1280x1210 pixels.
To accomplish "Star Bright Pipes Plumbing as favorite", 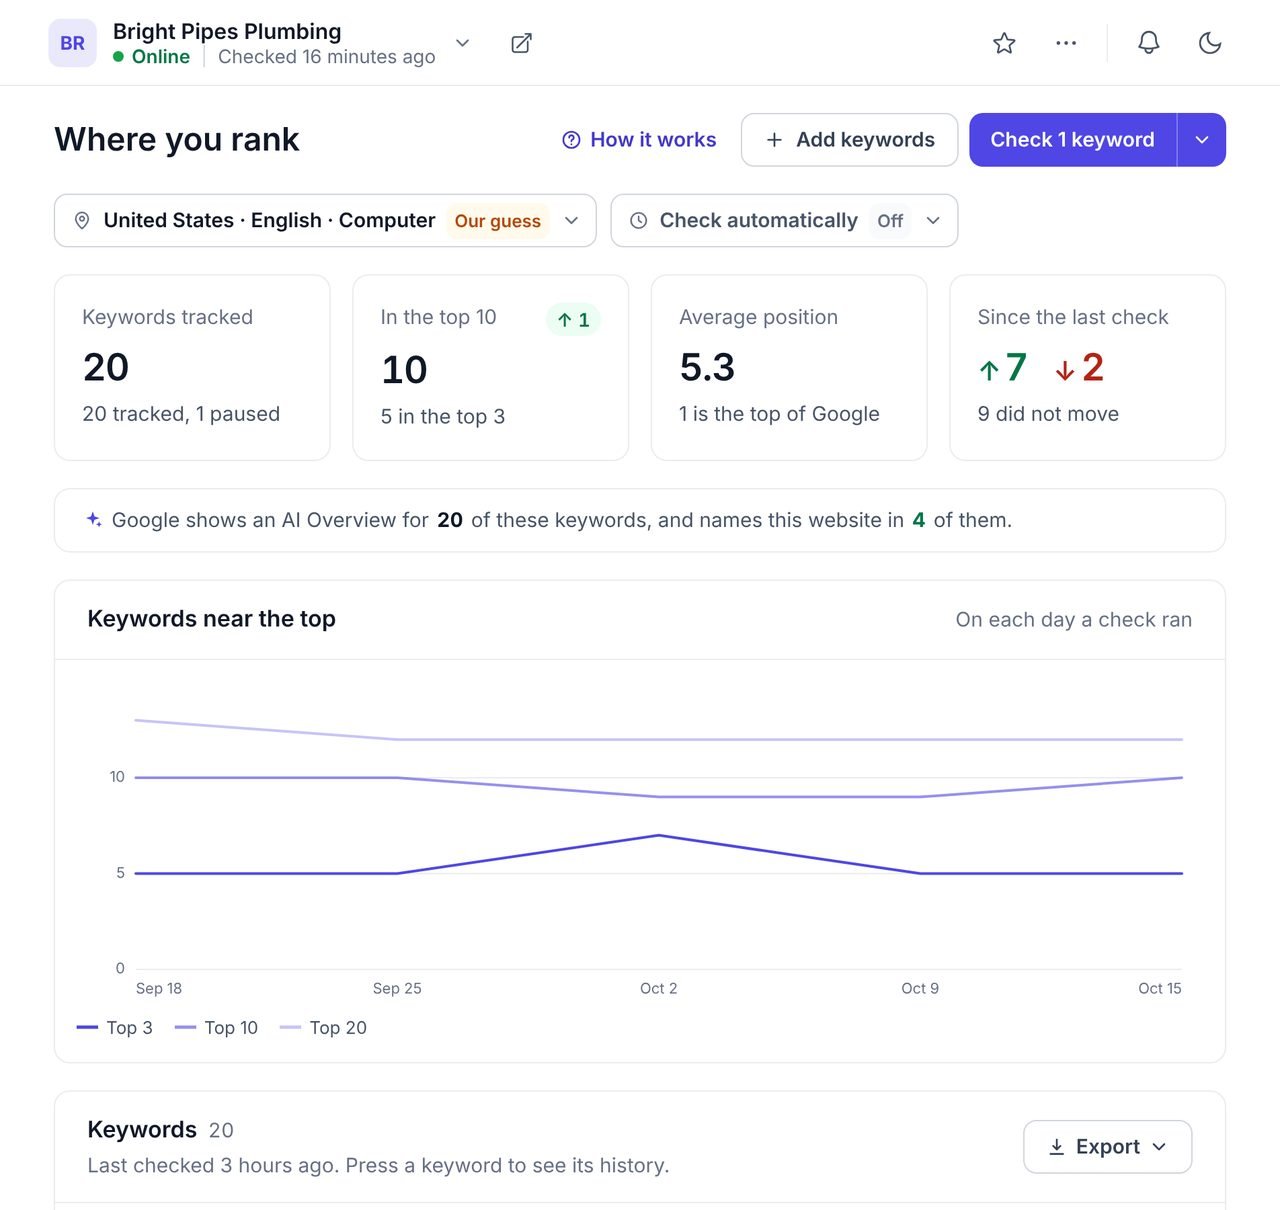I will (x=1004, y=43).
